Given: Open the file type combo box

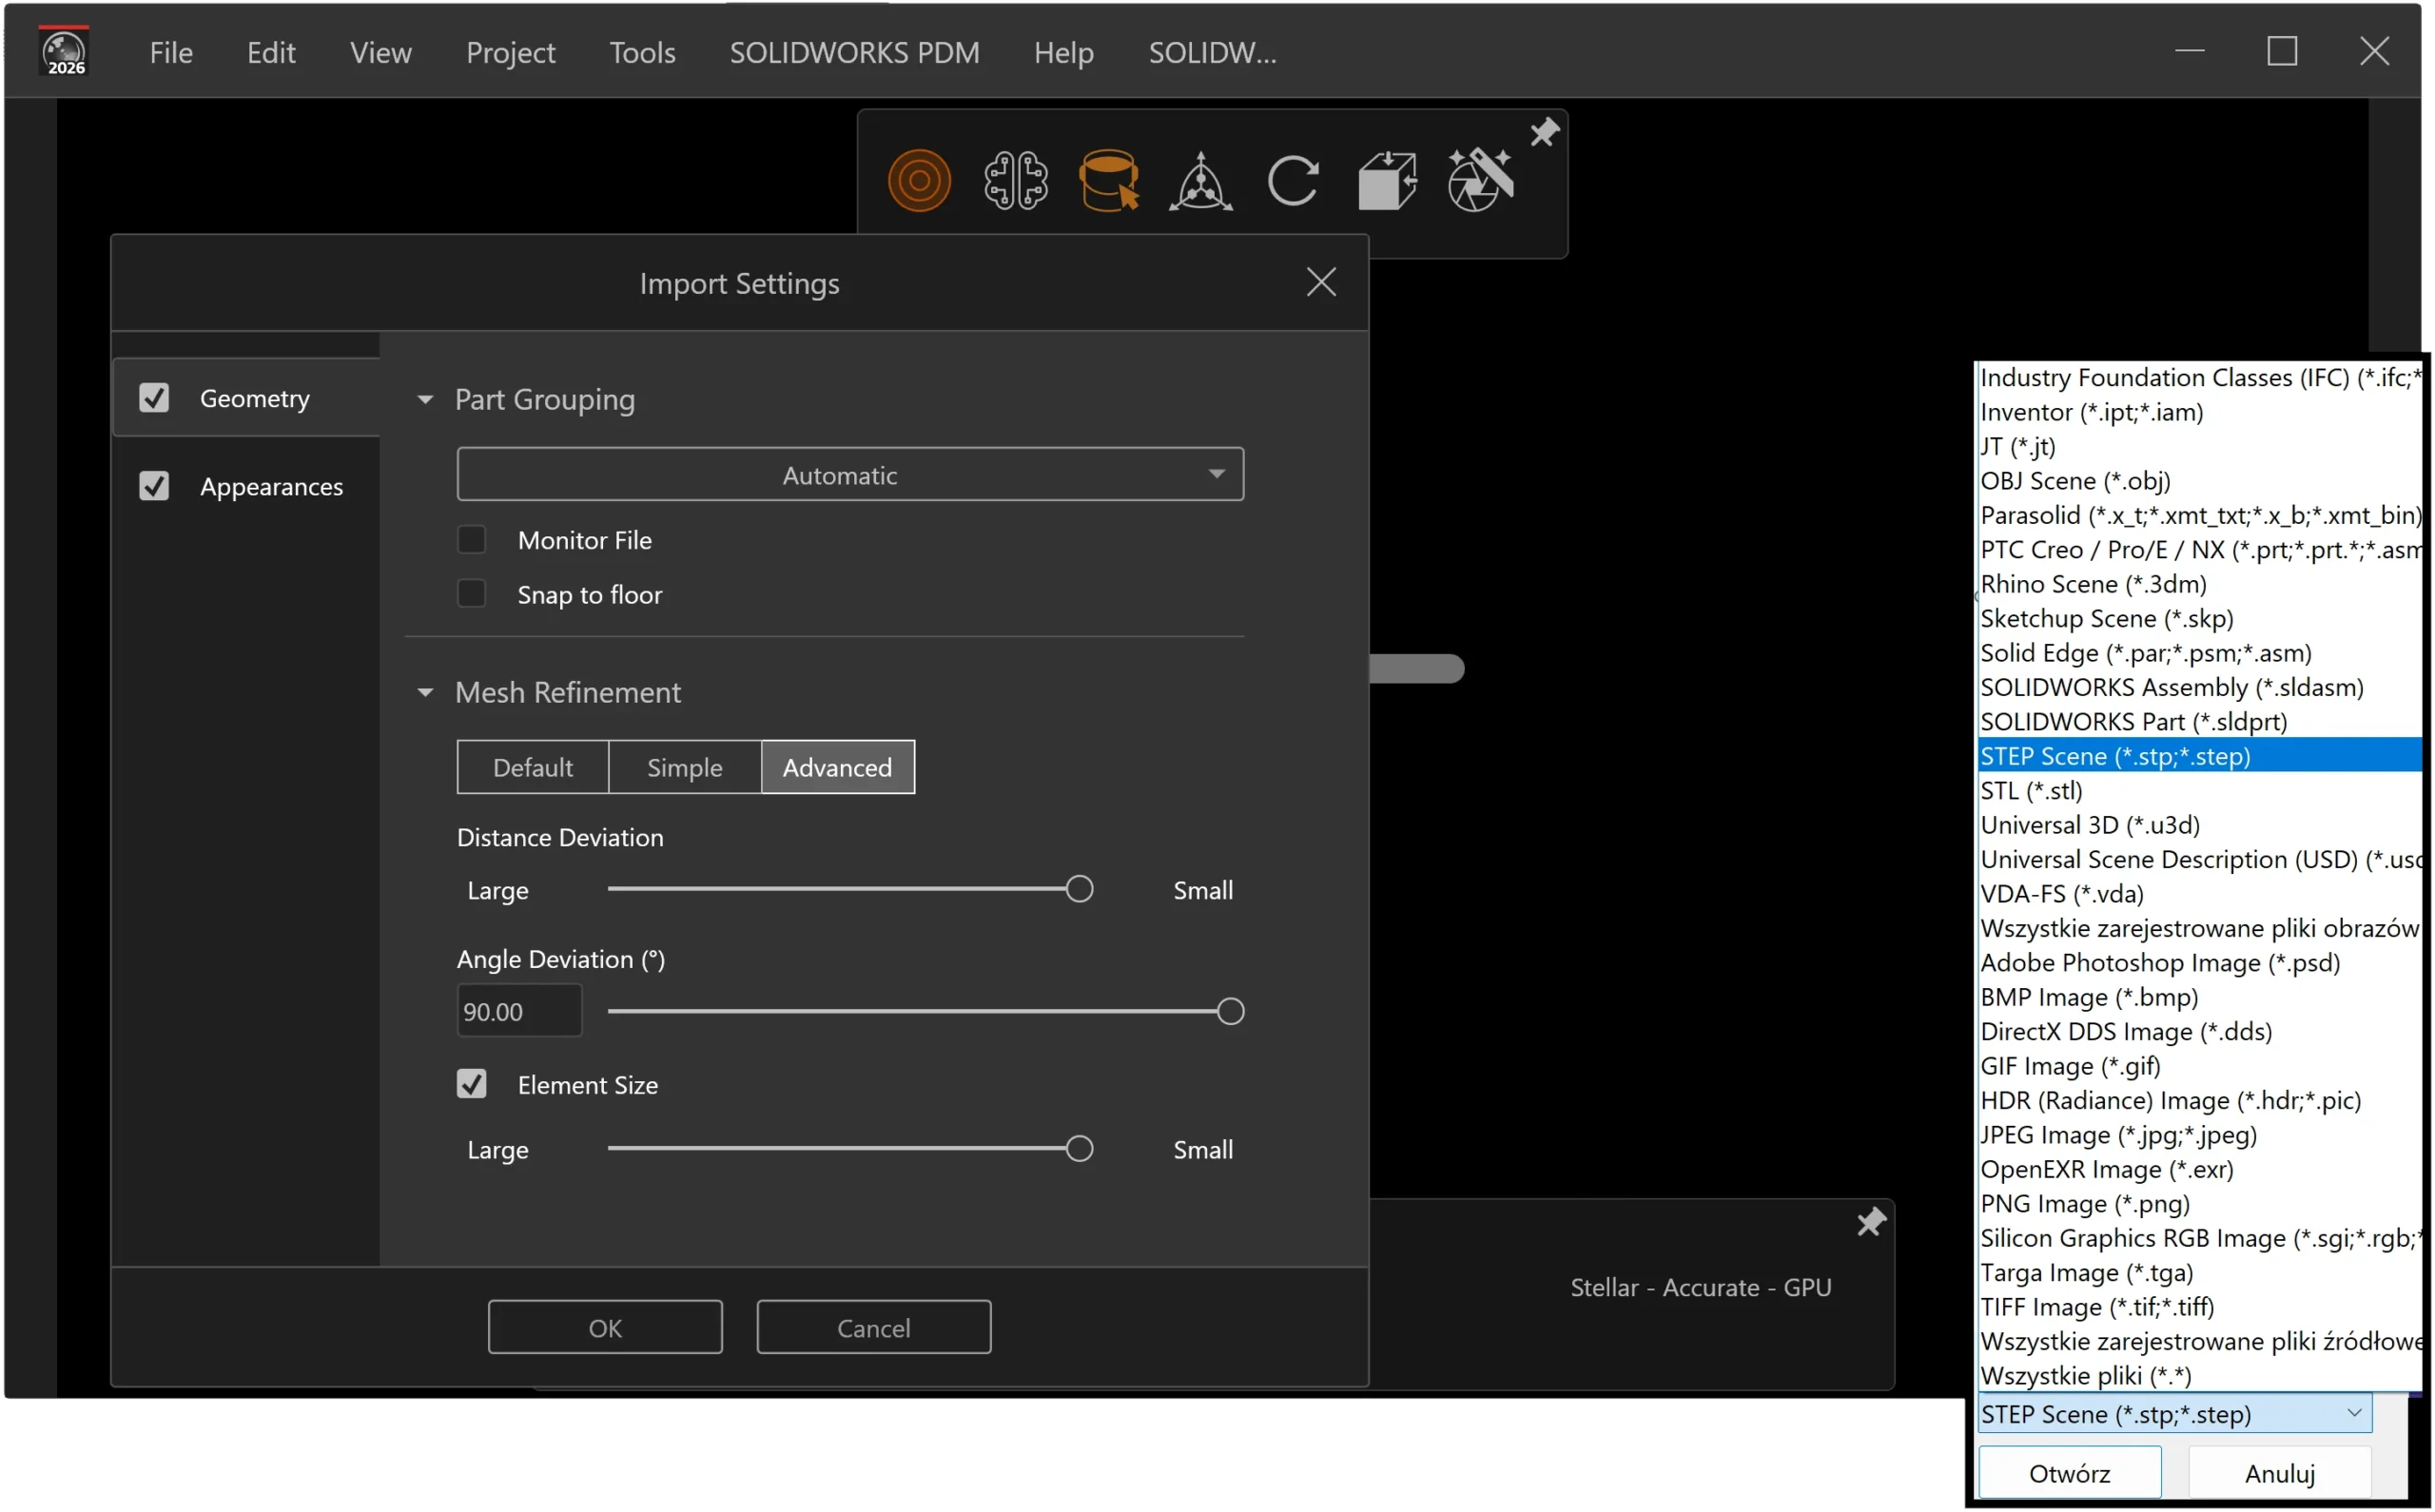Looking at the screenshot, I should 2174,1414.
